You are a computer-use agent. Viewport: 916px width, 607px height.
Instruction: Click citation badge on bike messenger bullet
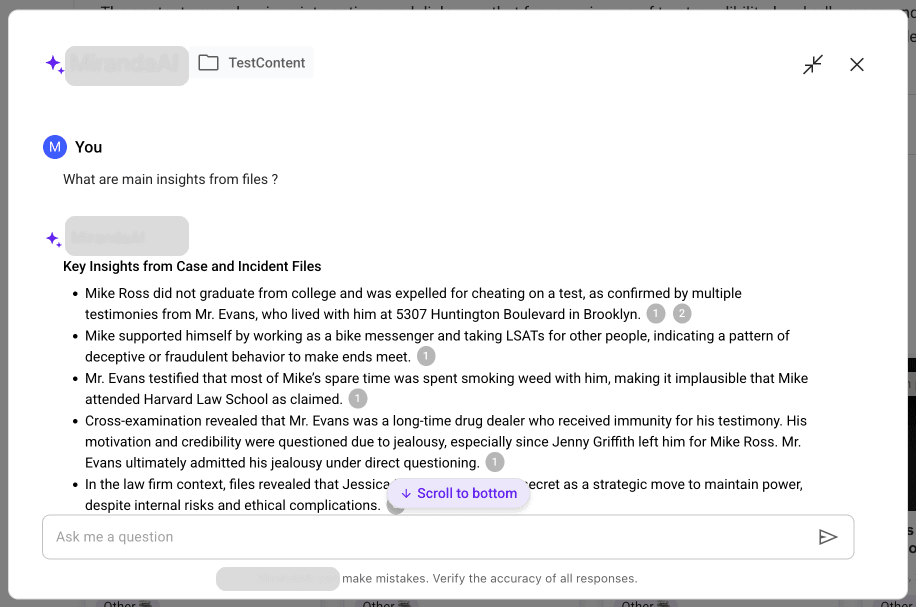pyautogui.click(x=425, y=356)
